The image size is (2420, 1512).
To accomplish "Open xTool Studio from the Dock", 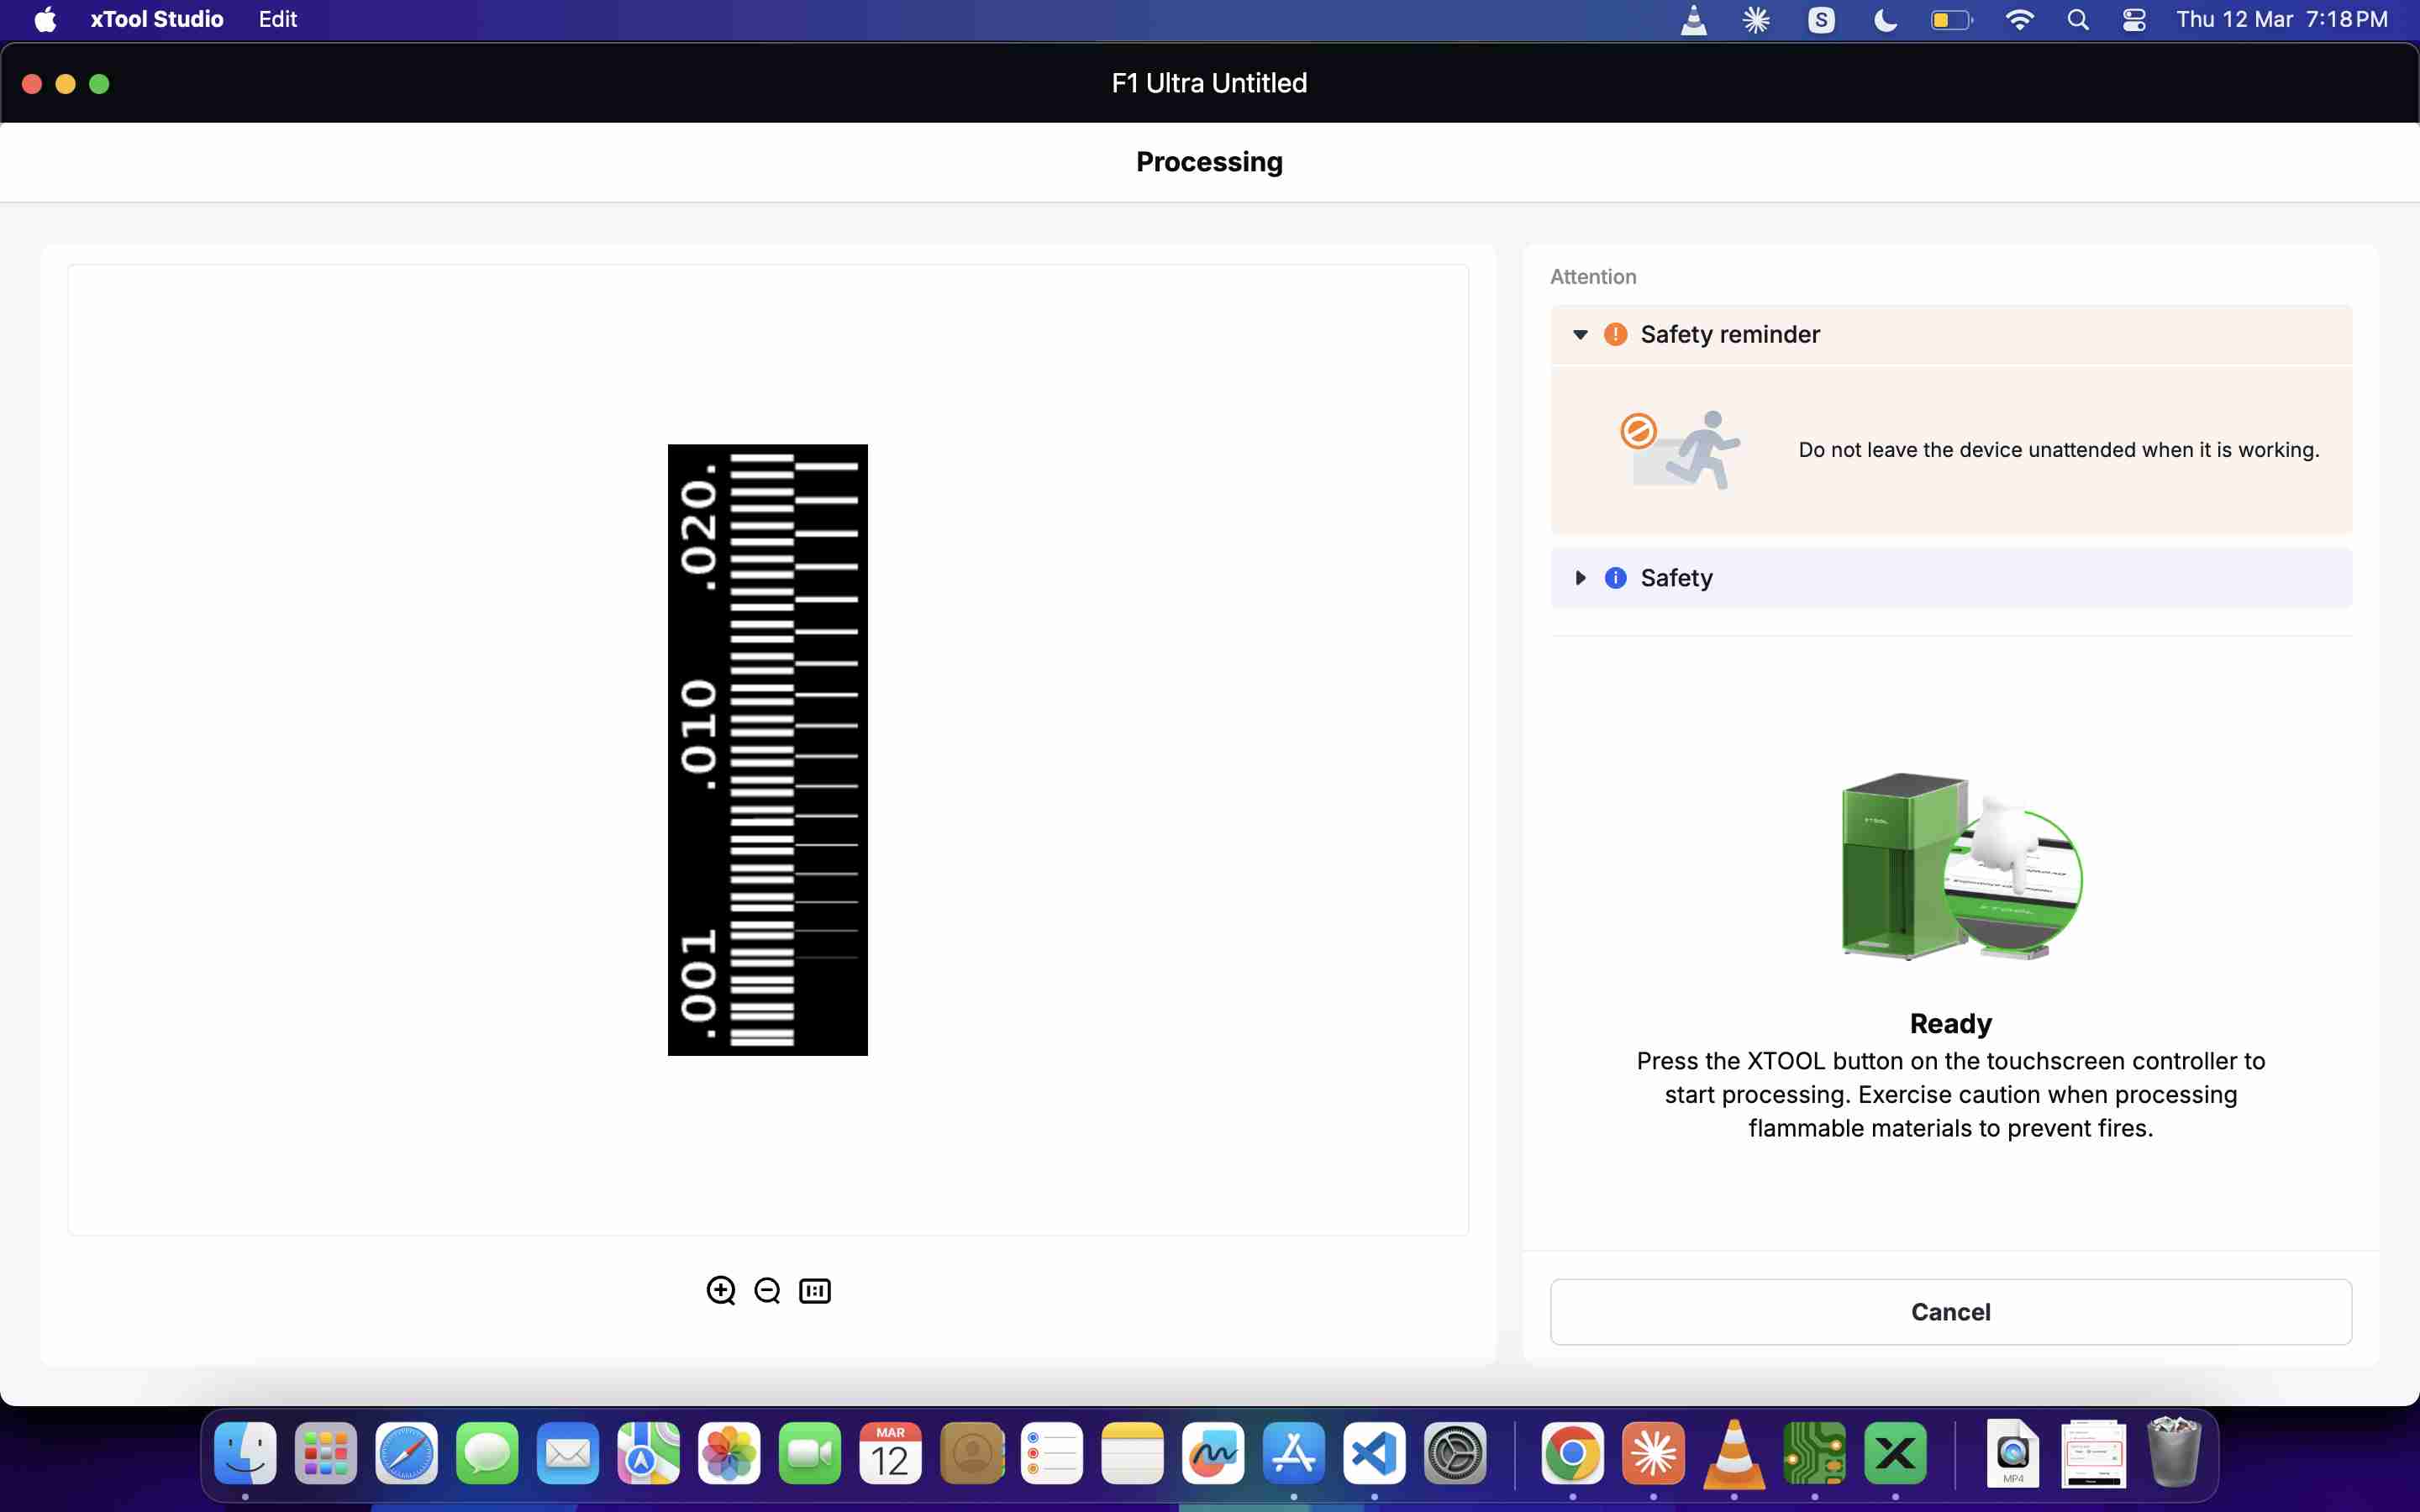I will click(1895, 1453).
